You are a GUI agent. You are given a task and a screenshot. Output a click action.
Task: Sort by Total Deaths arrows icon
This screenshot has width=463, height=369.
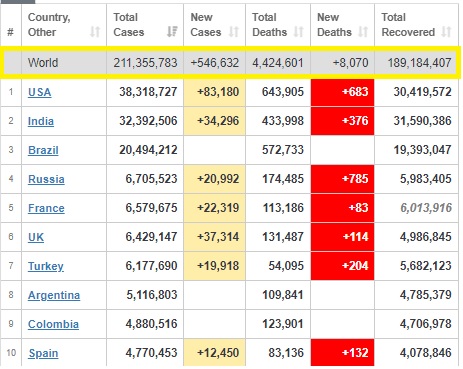tap(299, 32)
